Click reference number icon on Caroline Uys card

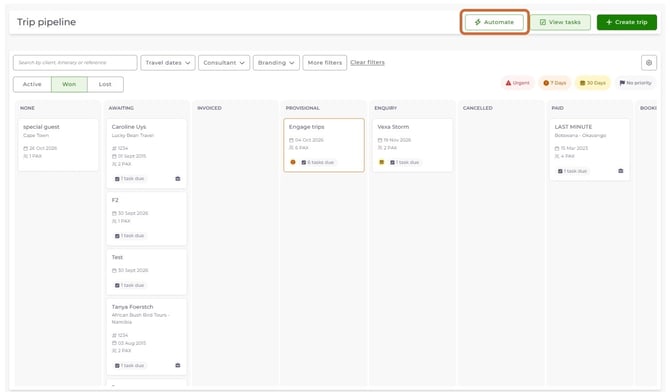coord(114,148)
